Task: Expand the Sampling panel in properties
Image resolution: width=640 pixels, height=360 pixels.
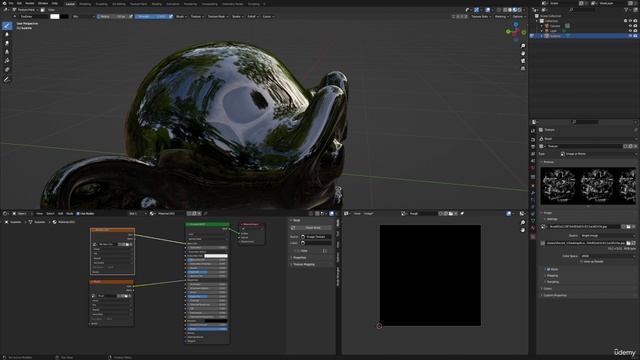Action: [552, 282]
